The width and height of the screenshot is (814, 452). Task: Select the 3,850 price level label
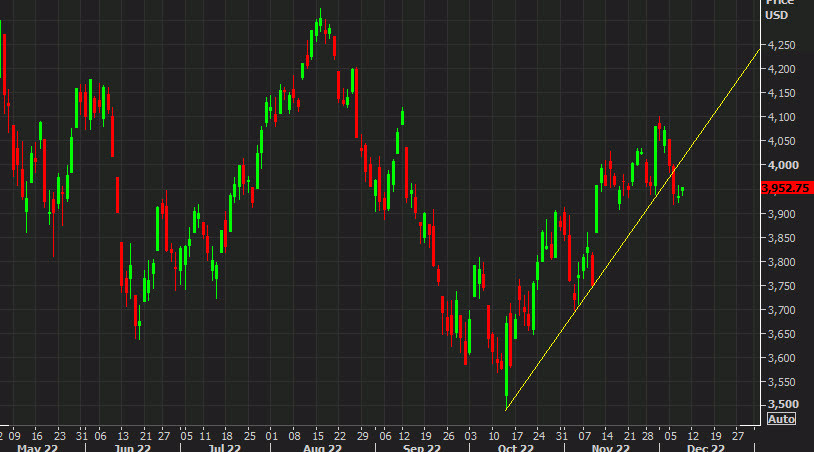(781, 238)
